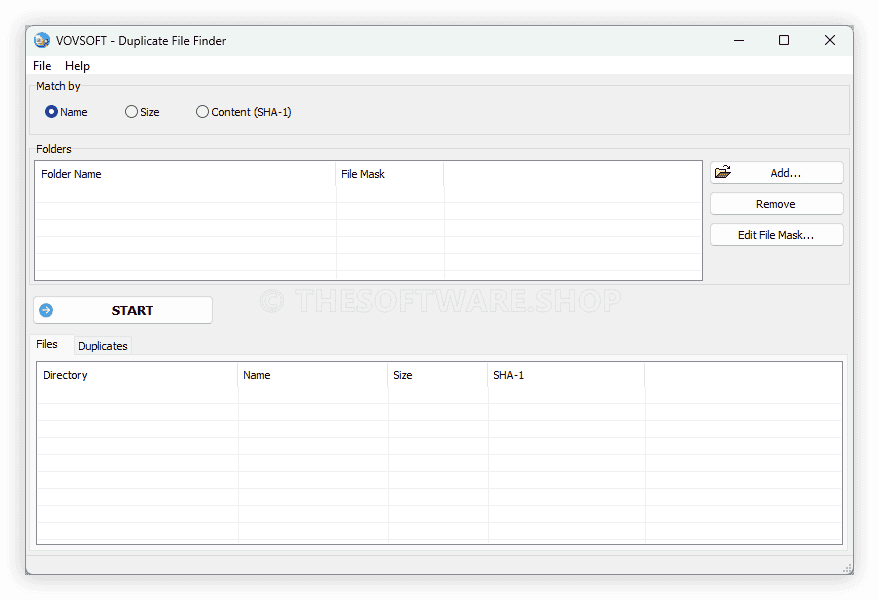Select the Size match option
The image size is (879, 600).
(x=142, y=112)
